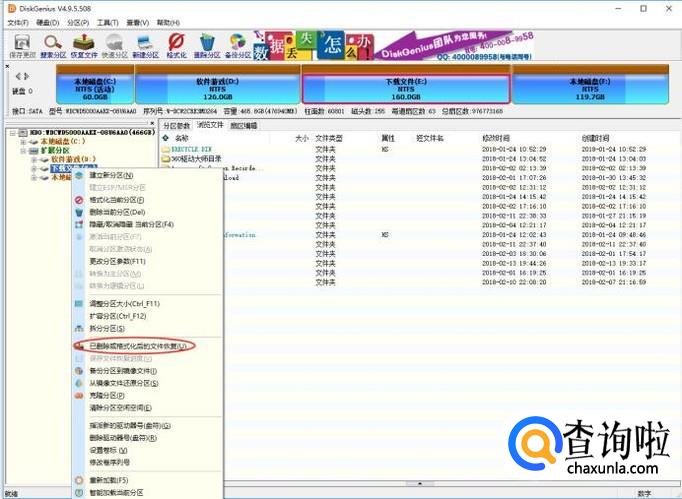This screenshot has height=499, width=682.
Task: Collapse the 扩展分区 tree node
Action: (23, 151)
